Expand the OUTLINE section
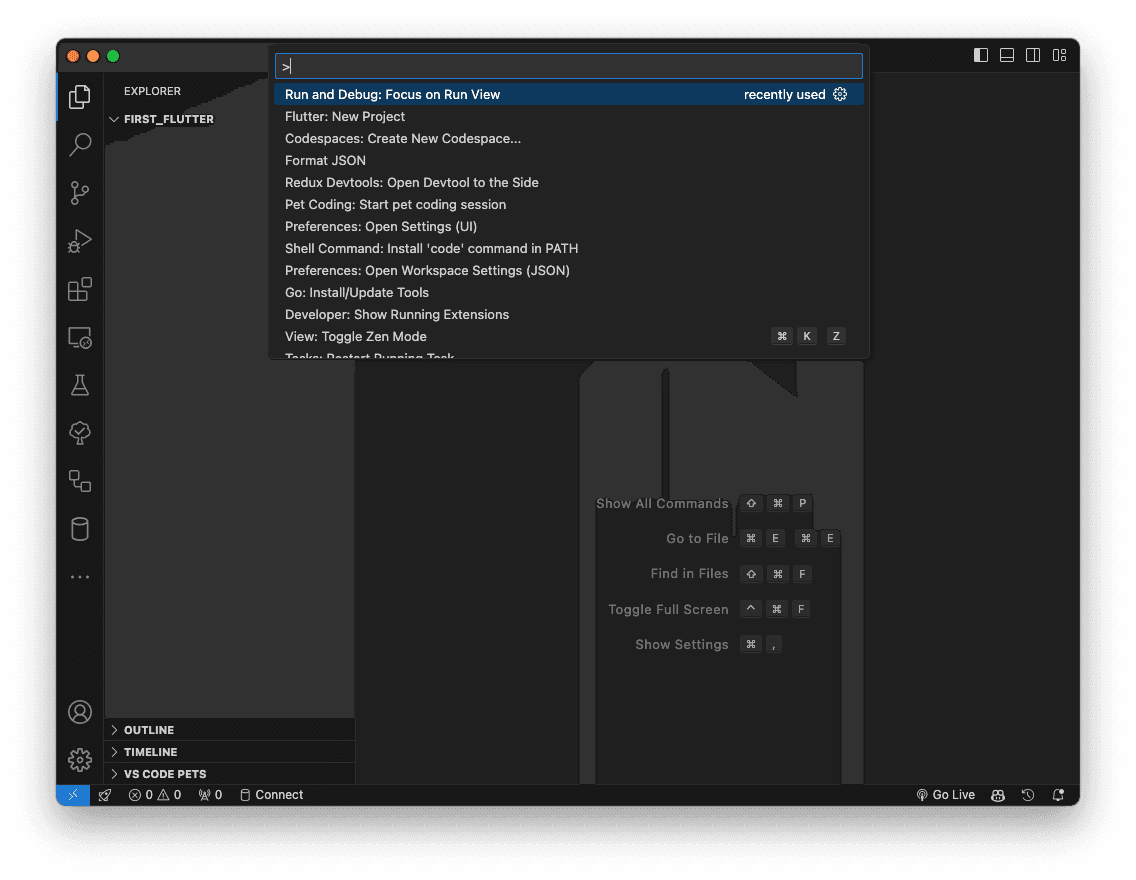The height and width of the screenshot is (880, 1136). 149,730
